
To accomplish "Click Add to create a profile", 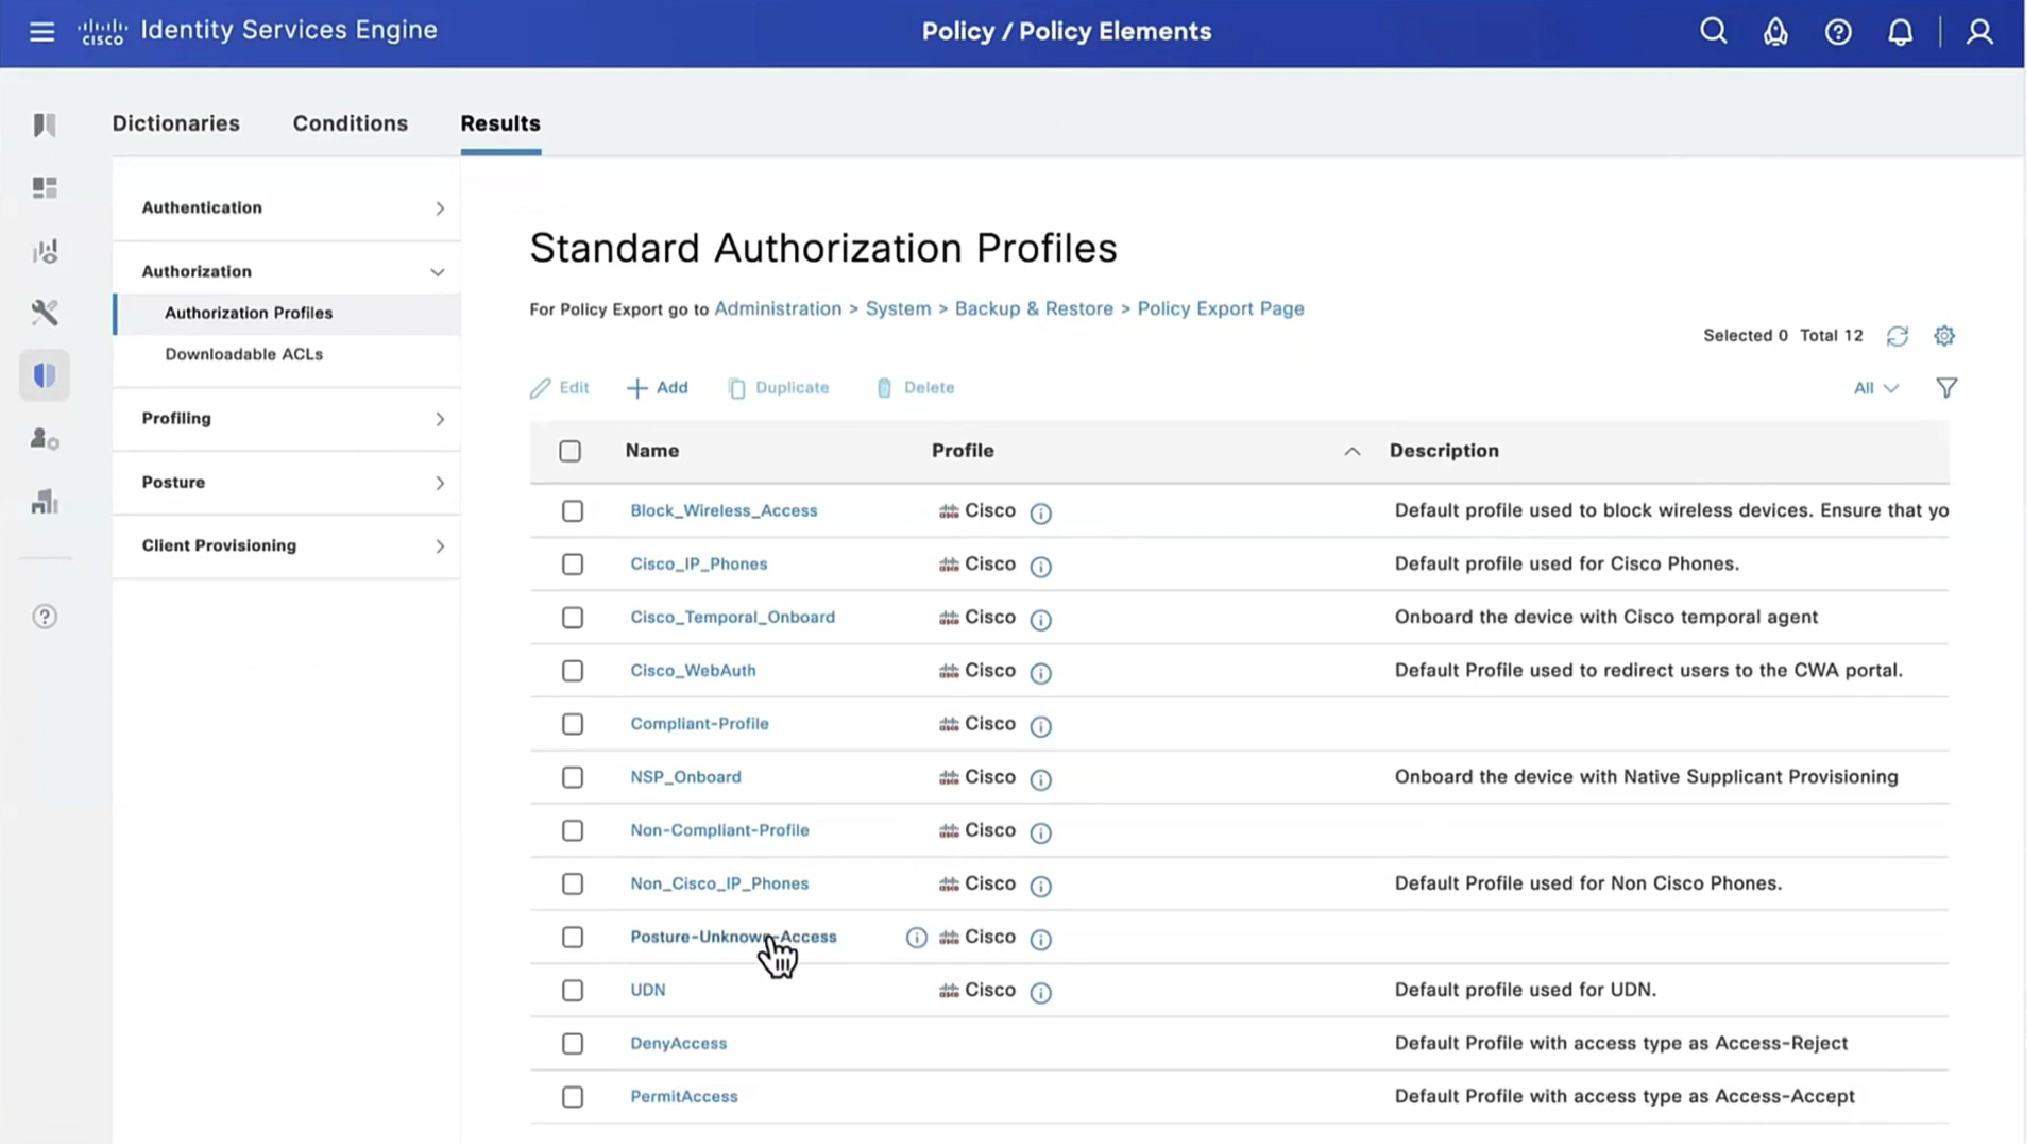I will pos(657,387).
